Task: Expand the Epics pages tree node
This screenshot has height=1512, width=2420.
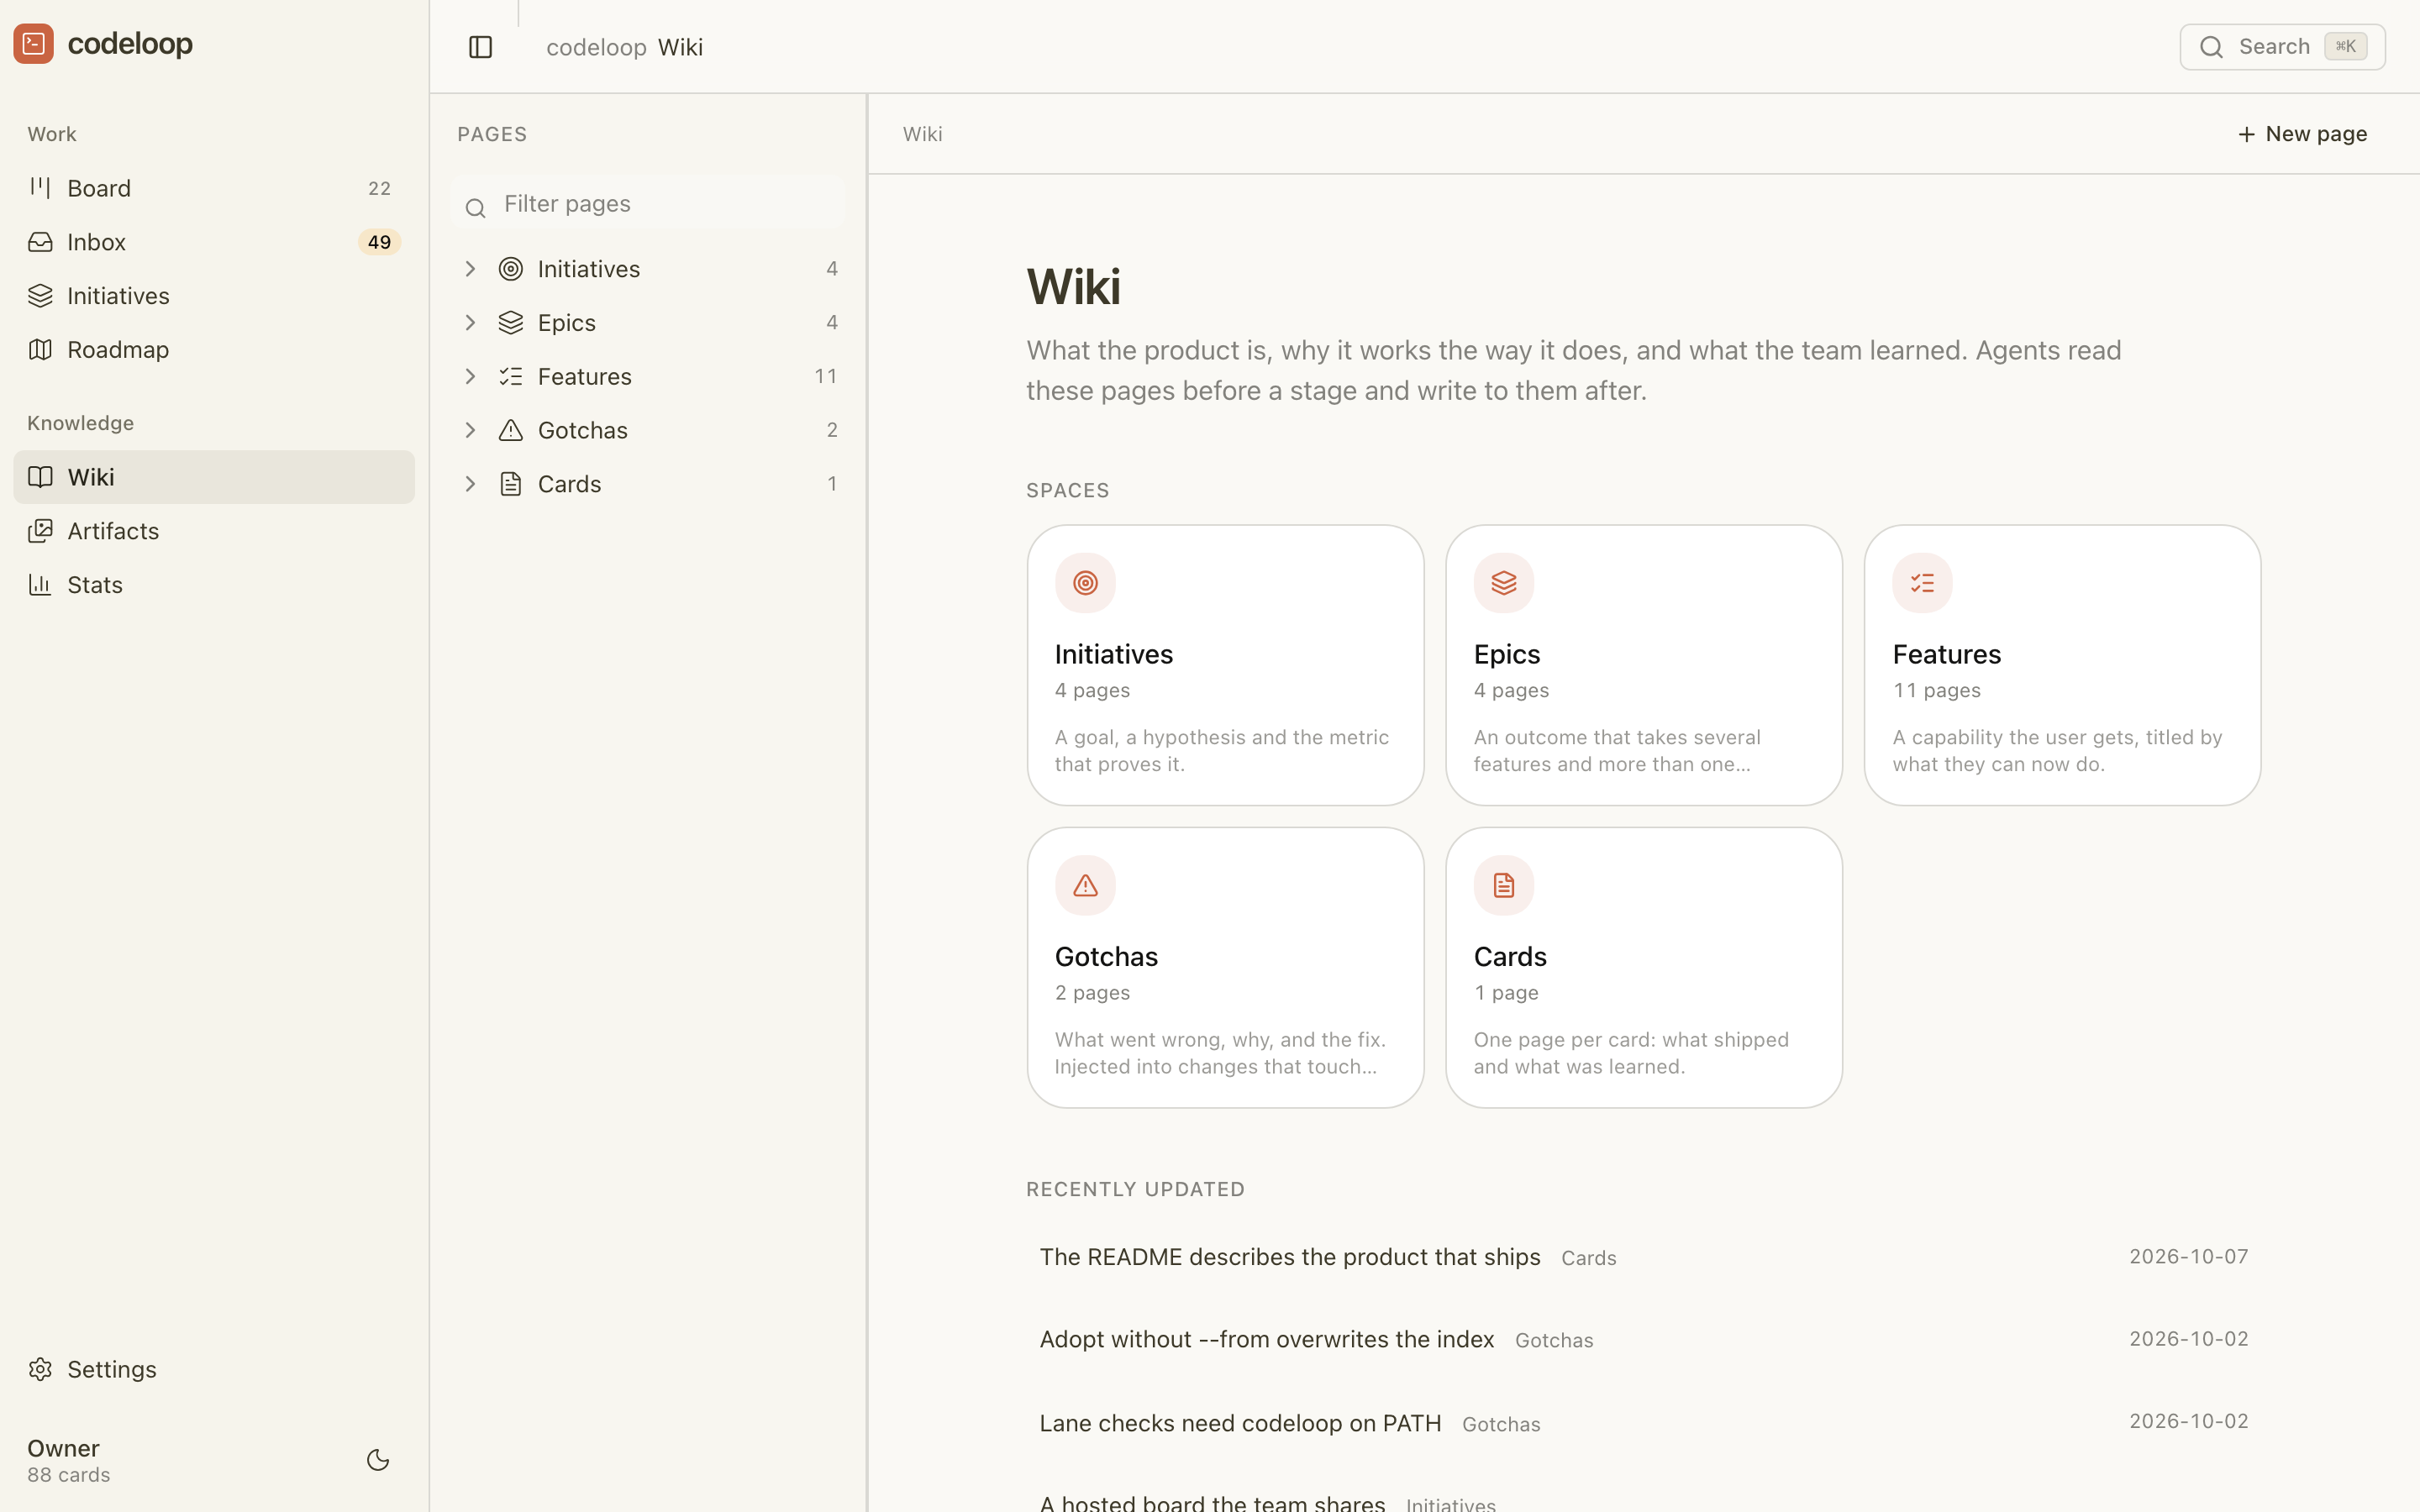Action: [470, 323]
